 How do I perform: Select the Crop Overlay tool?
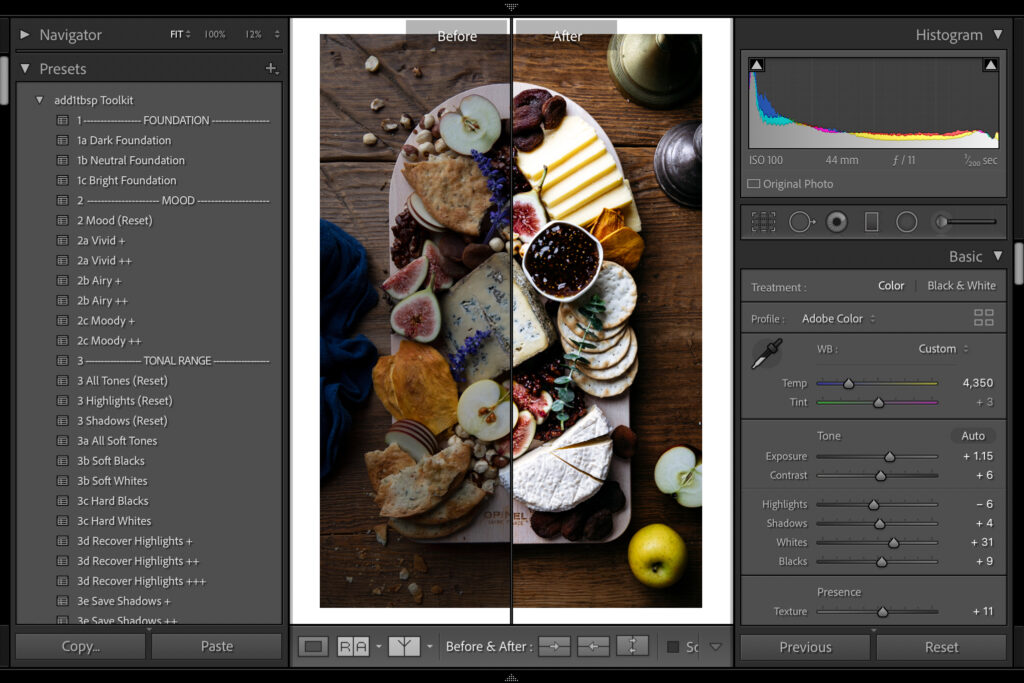point(763,221)
